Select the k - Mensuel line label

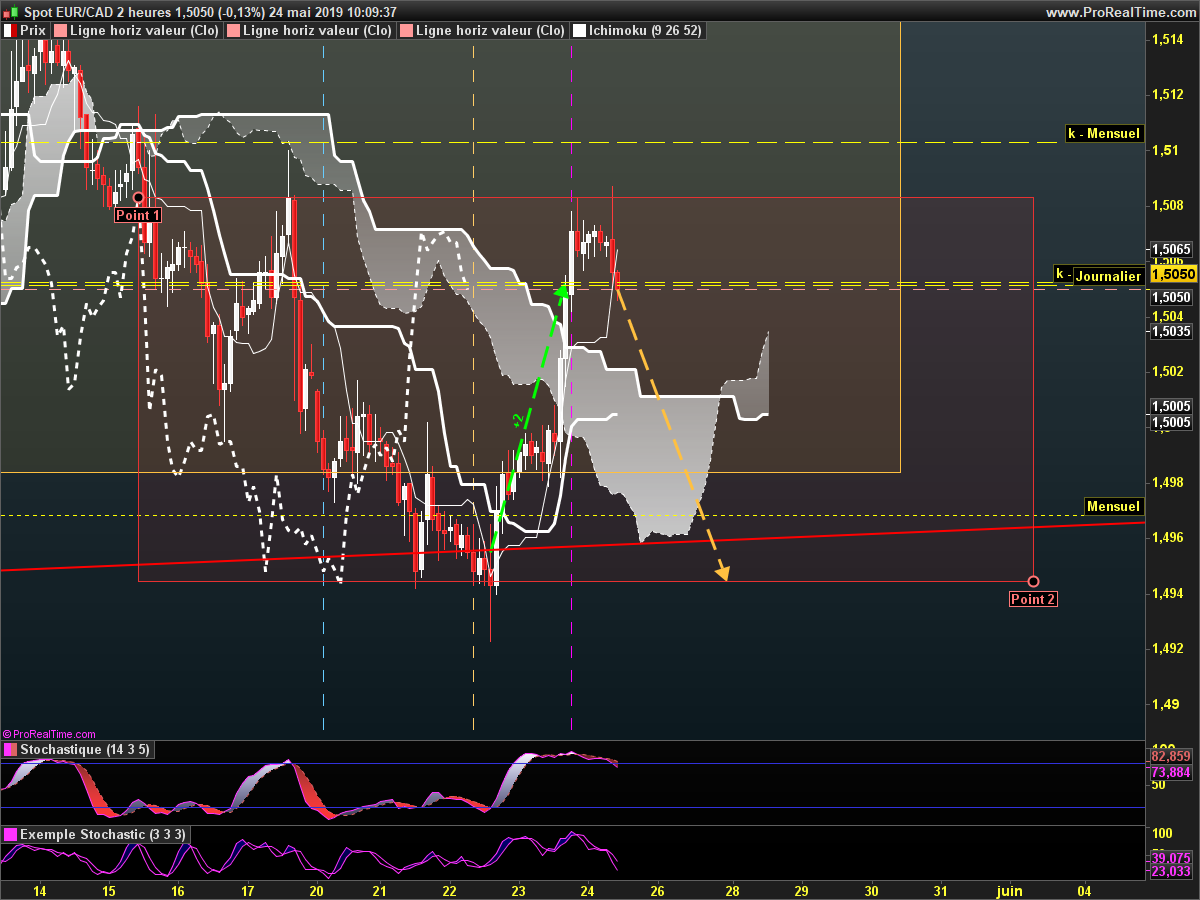1105,133
